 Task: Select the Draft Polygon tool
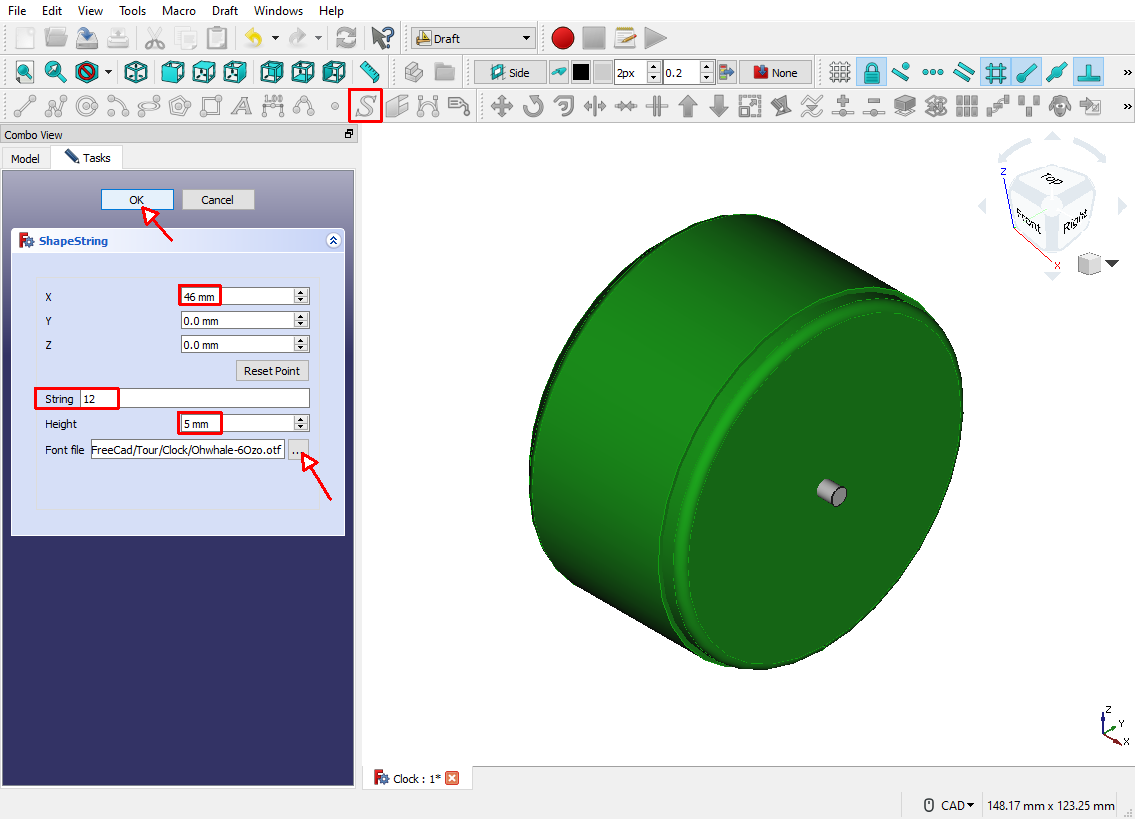tap(180, 106)
